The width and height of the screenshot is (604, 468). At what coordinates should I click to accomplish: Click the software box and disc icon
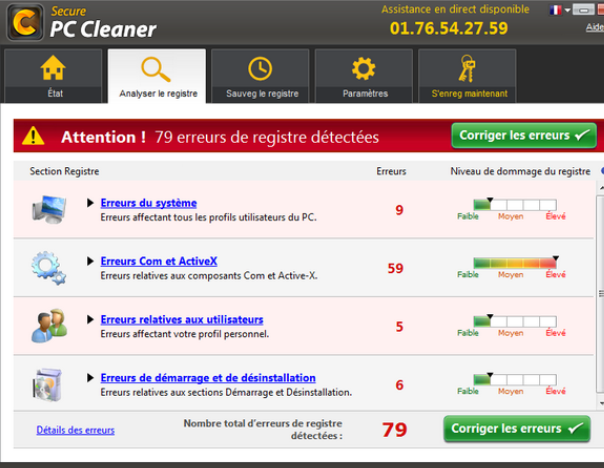47,384
